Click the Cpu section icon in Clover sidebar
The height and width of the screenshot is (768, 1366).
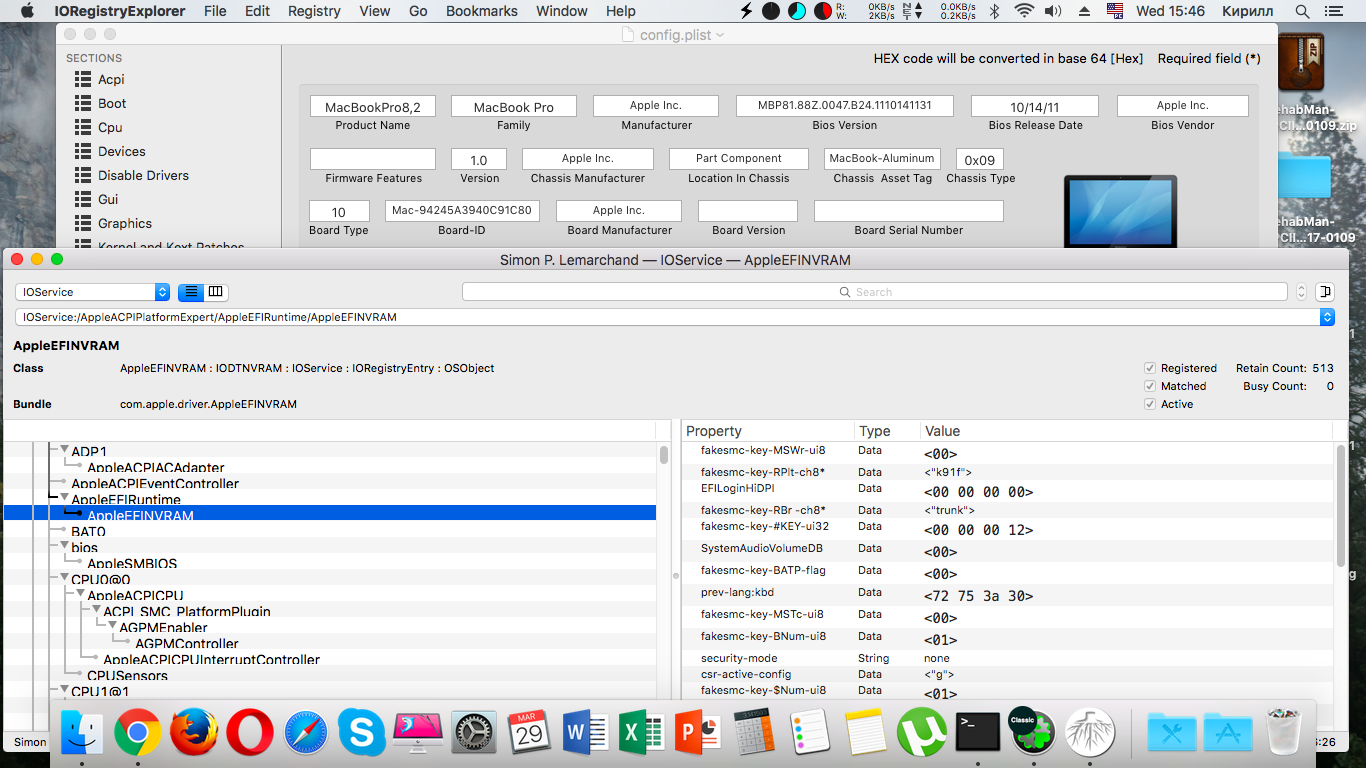coord(83,128)
